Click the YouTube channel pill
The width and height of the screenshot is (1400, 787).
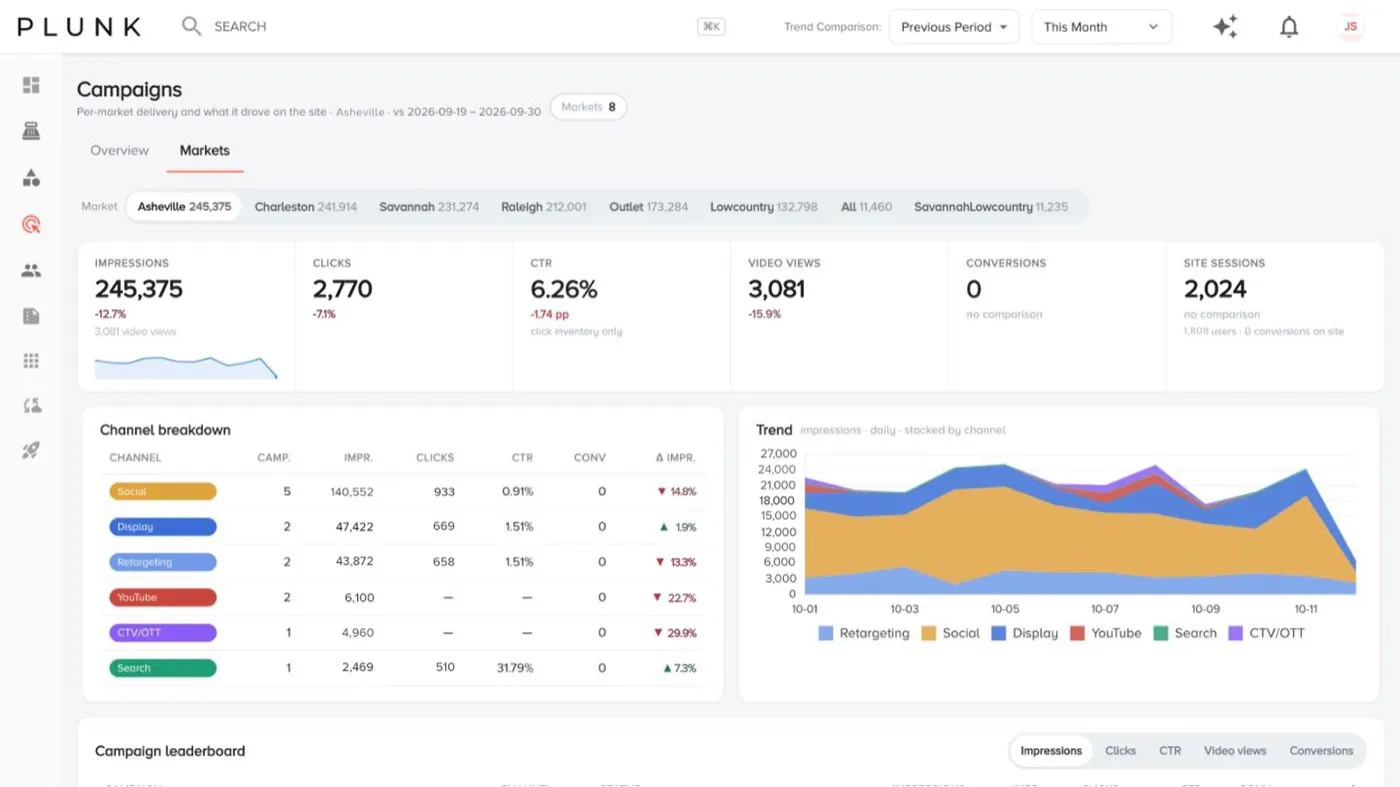click(x=163, y=598)
